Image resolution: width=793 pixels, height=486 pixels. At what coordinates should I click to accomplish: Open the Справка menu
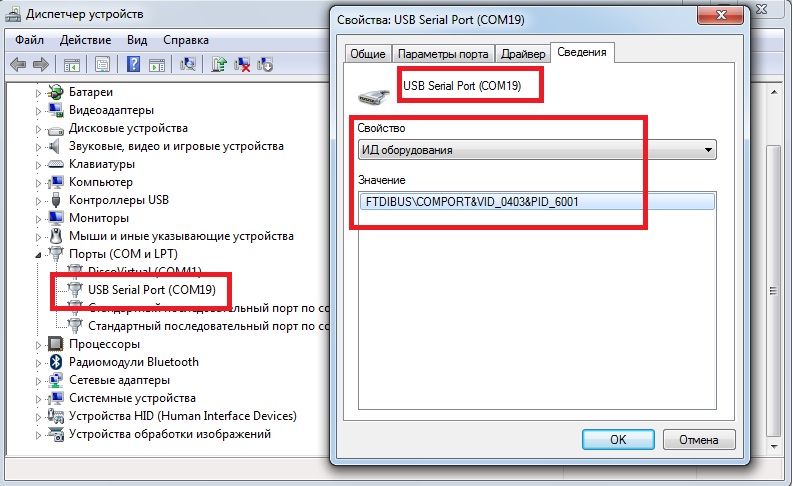[186, 39]
